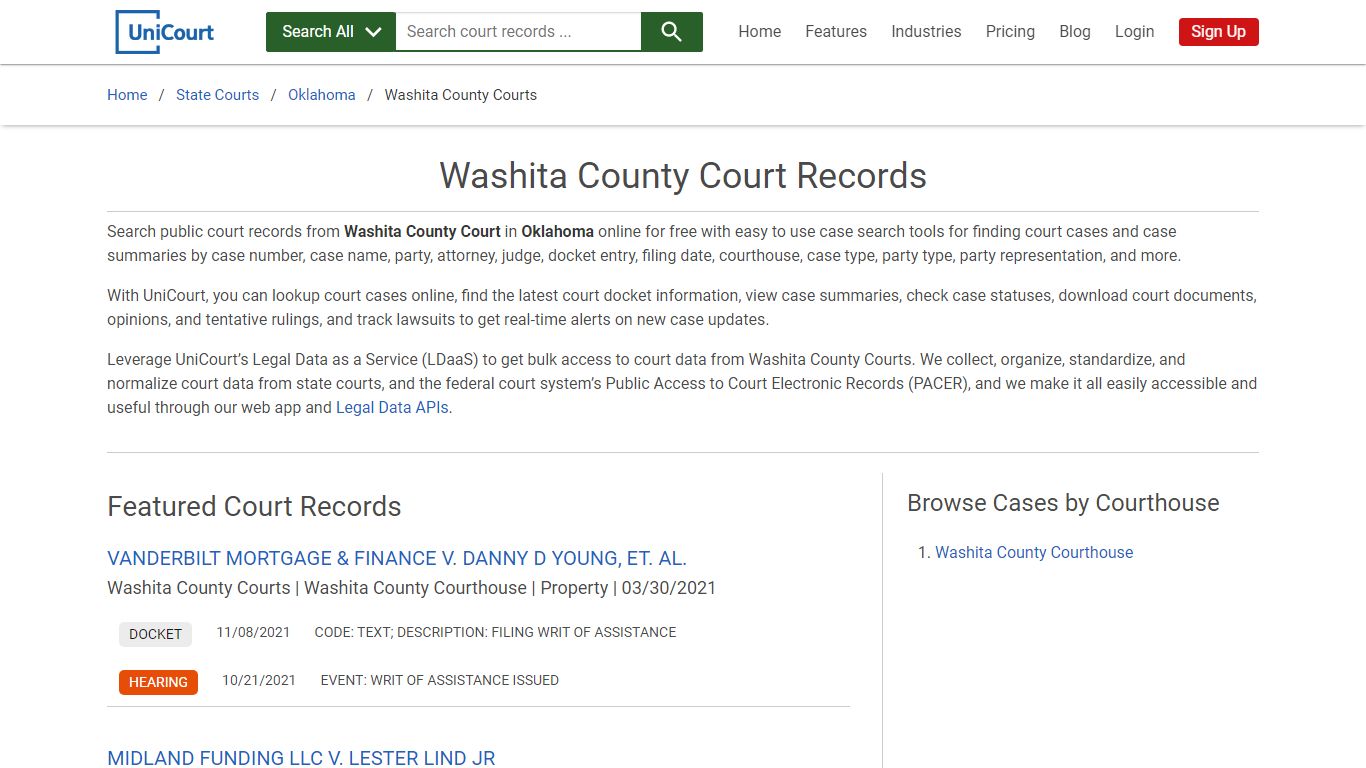Open State Courts breadcrumb link
1366x768 pixels.
click(x=217, y=95)
